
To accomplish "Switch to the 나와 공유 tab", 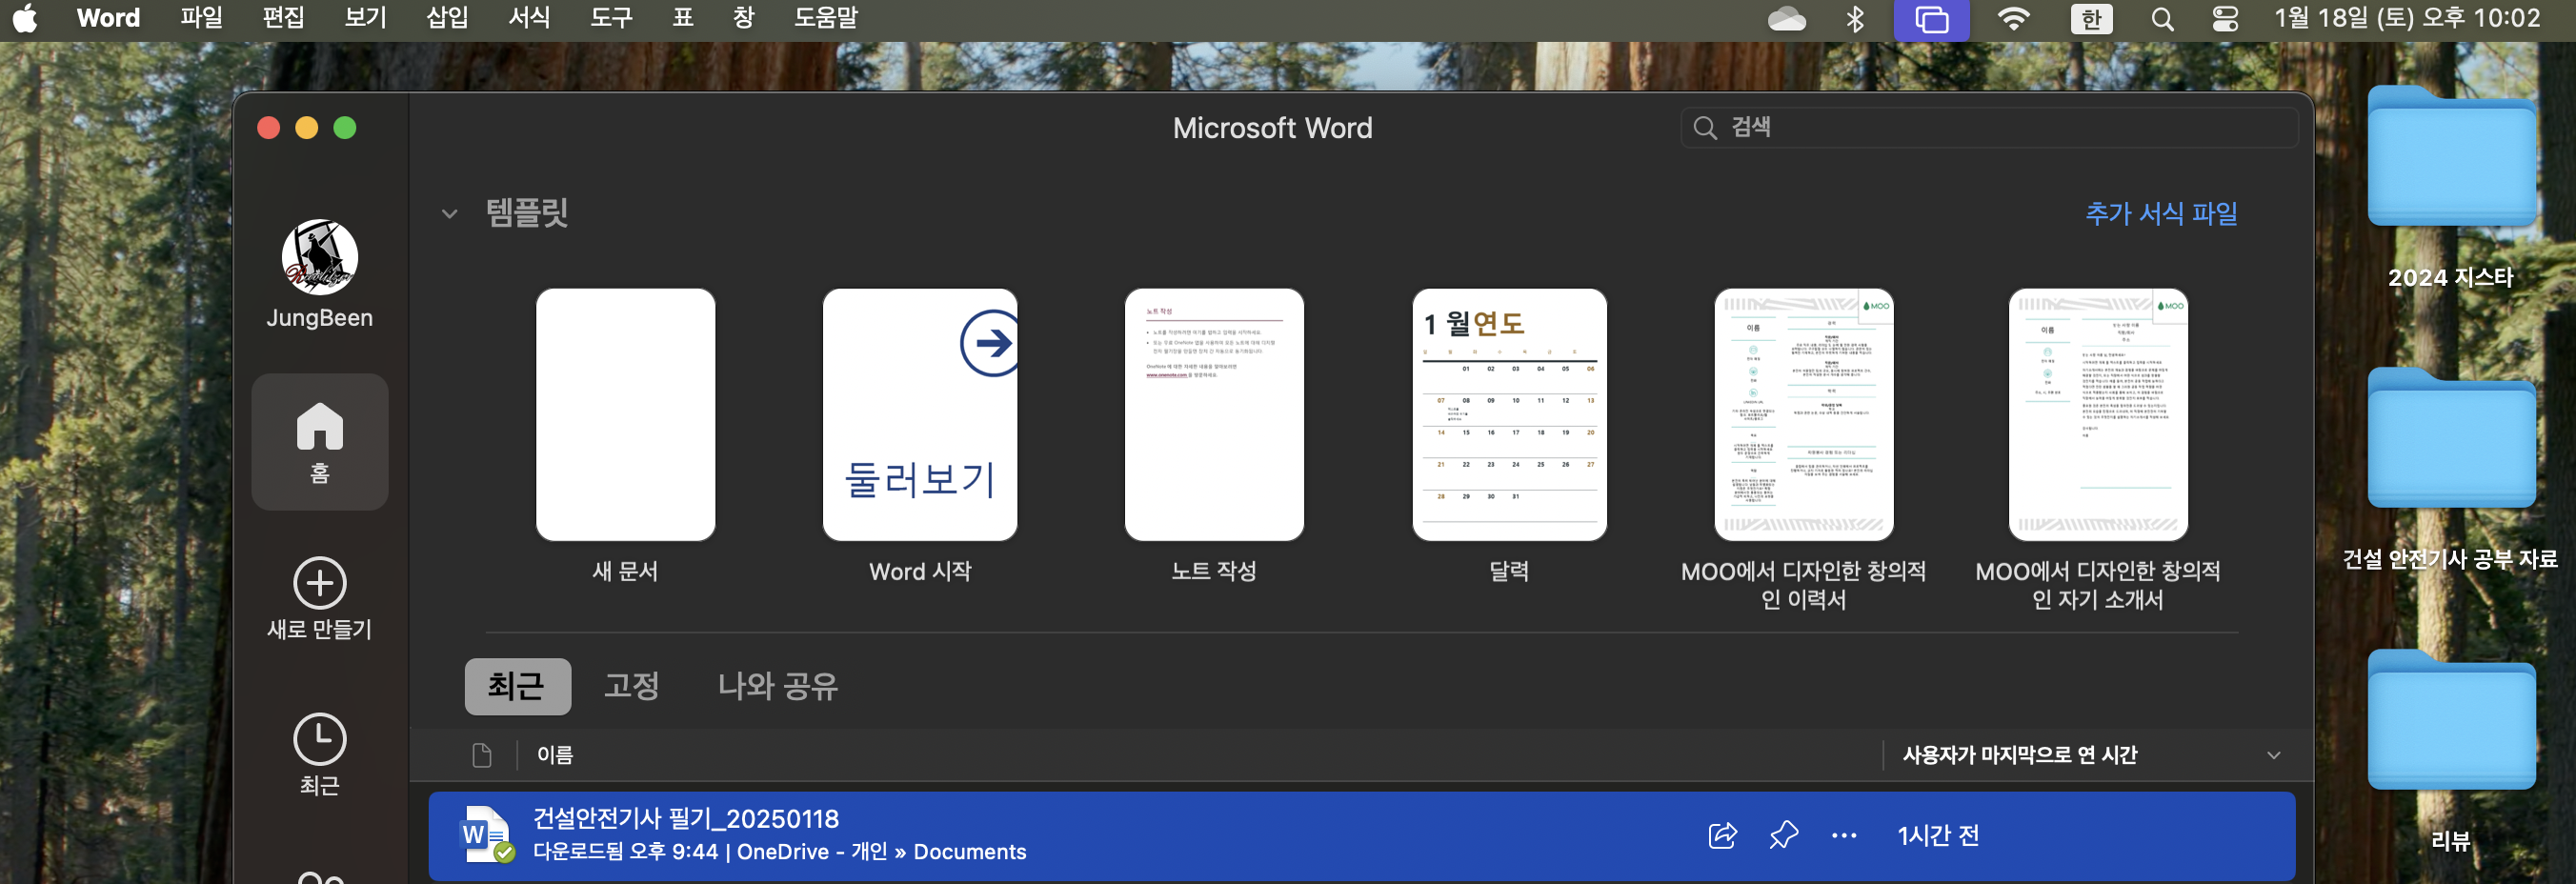I will tap(777, 686).
